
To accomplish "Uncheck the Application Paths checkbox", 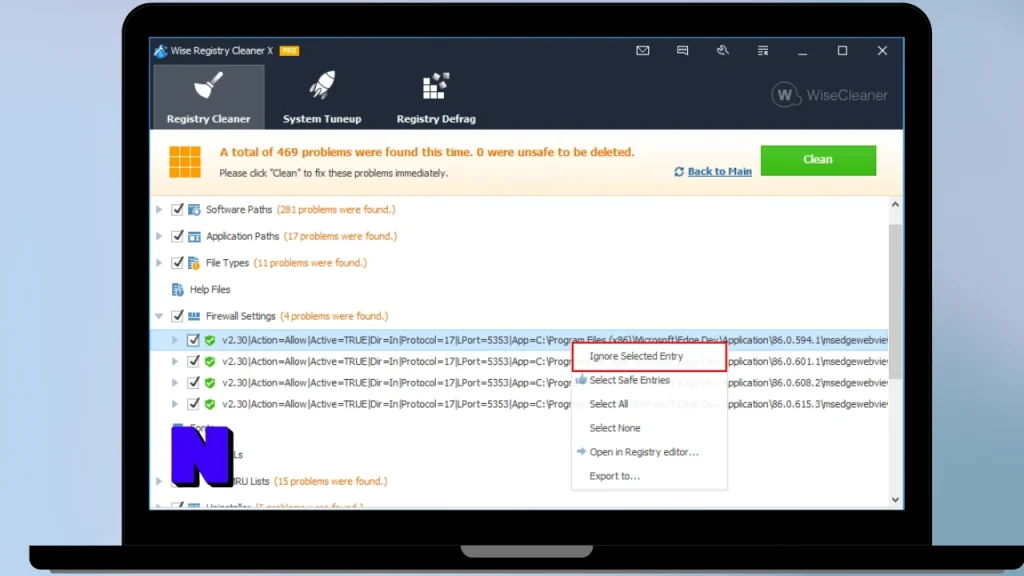I will [x=177, y=236].
